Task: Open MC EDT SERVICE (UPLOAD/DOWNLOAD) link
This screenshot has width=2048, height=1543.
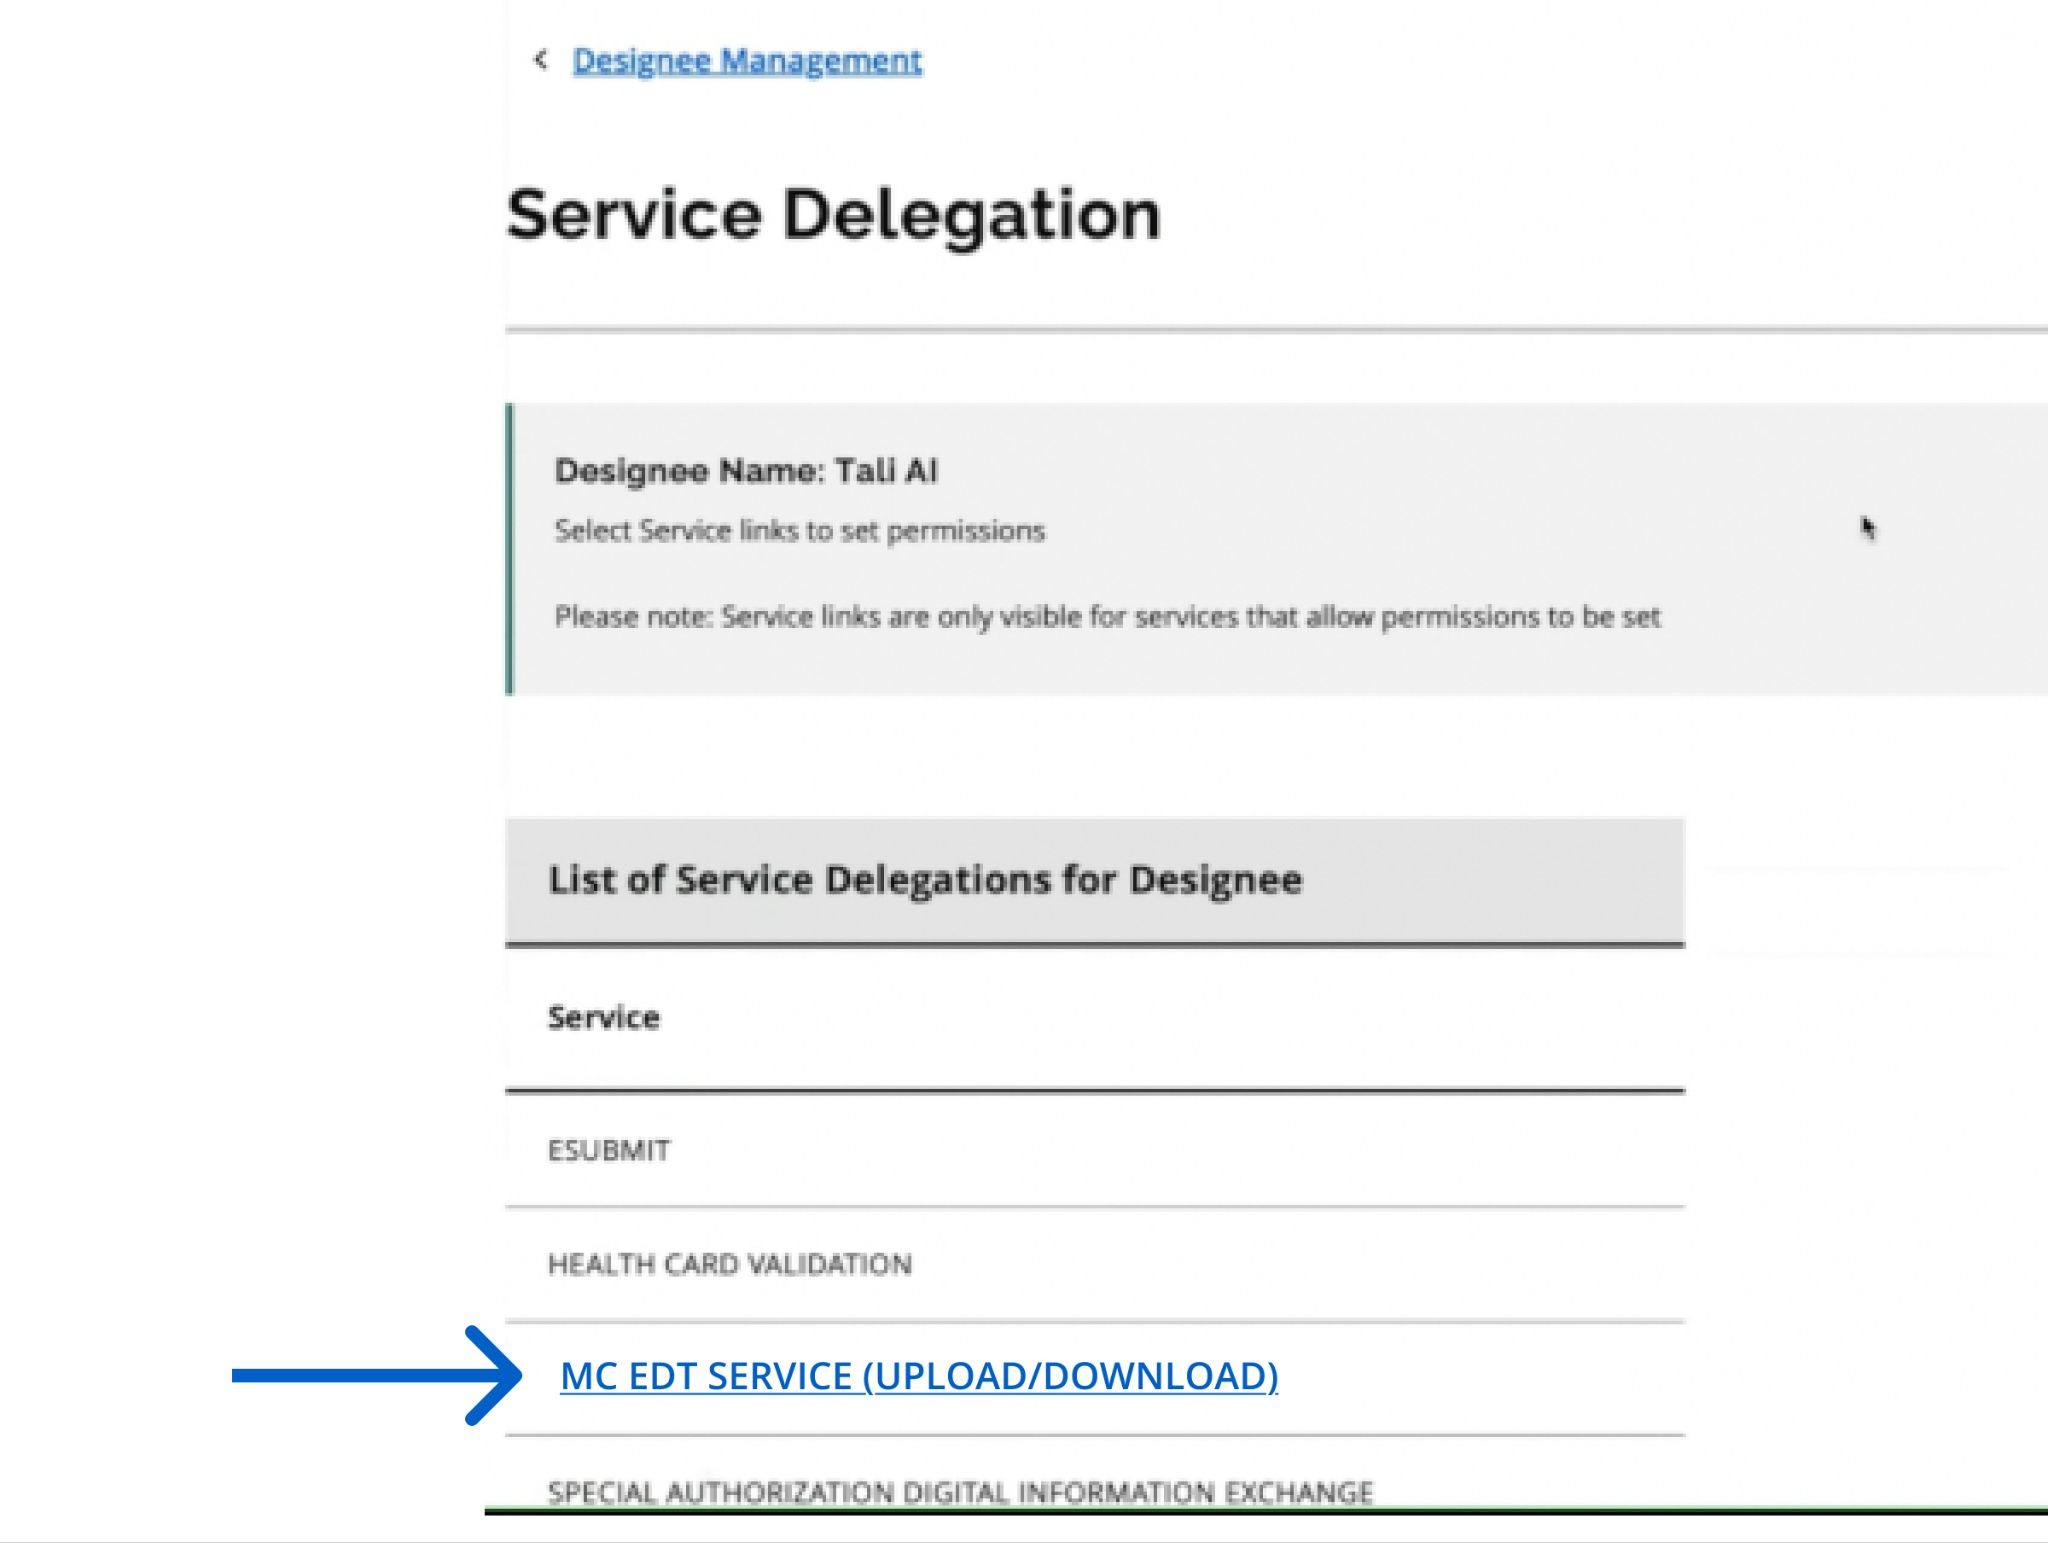Action: pos(918,1376)
